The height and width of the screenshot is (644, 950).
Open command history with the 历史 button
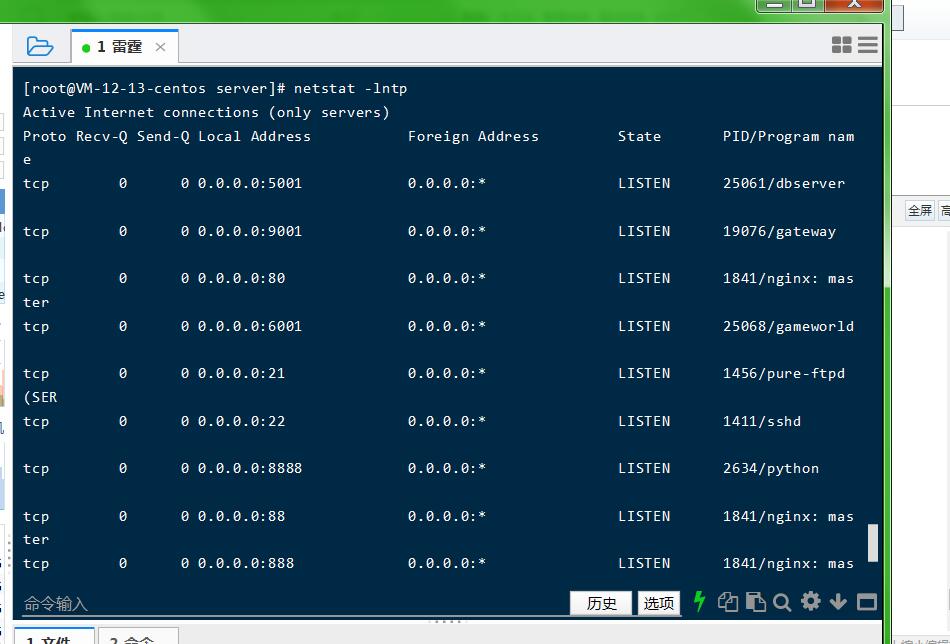point(601,603)
